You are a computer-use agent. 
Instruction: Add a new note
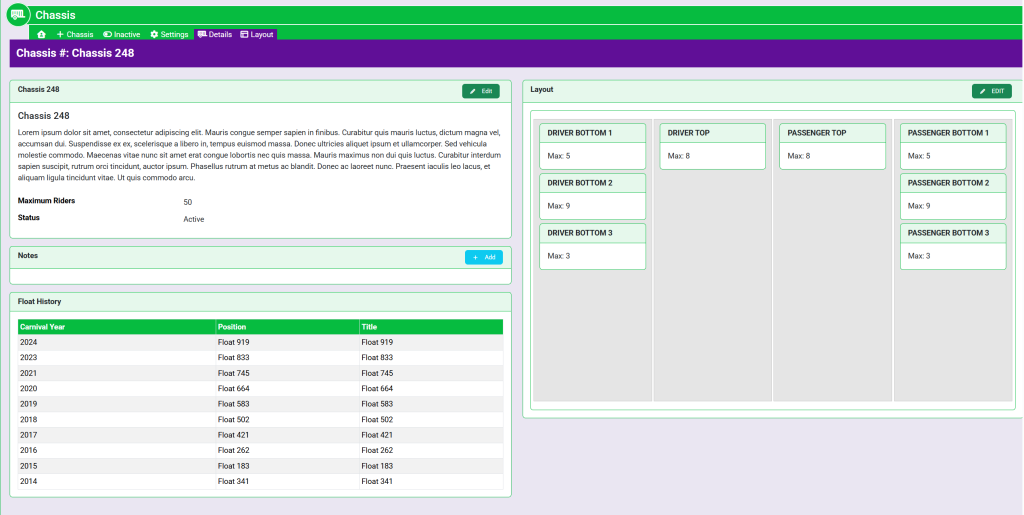[x=483, y=257]
